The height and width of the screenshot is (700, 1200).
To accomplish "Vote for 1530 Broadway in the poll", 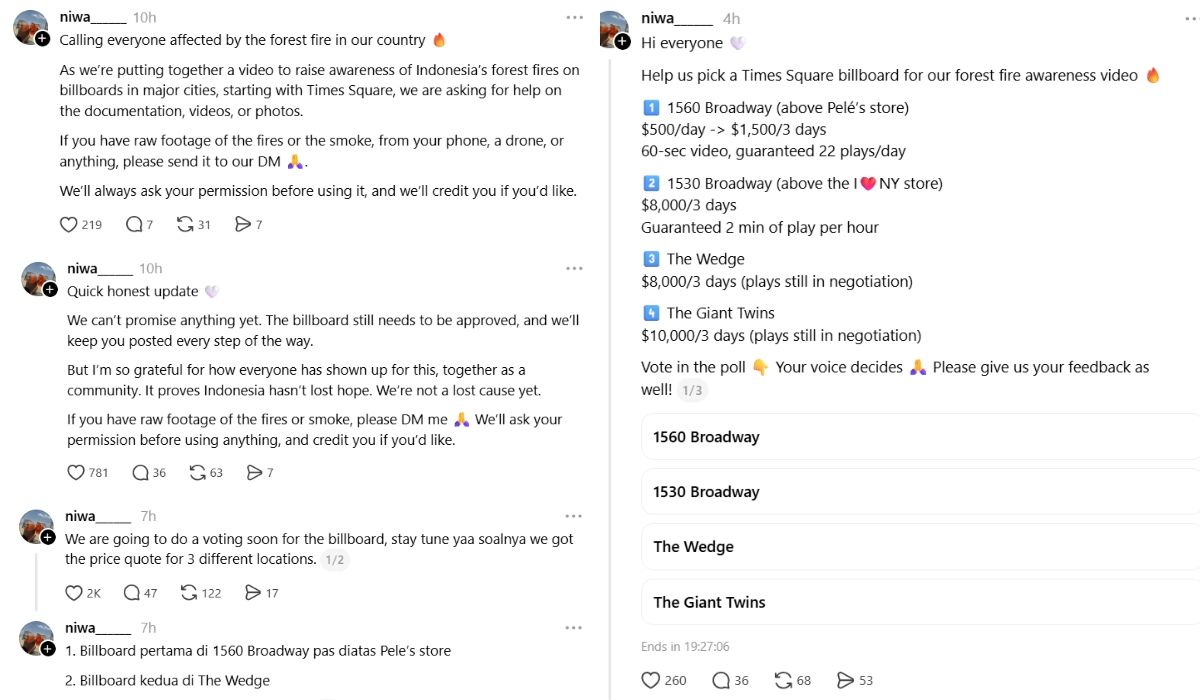I will [x=920, y=492].
